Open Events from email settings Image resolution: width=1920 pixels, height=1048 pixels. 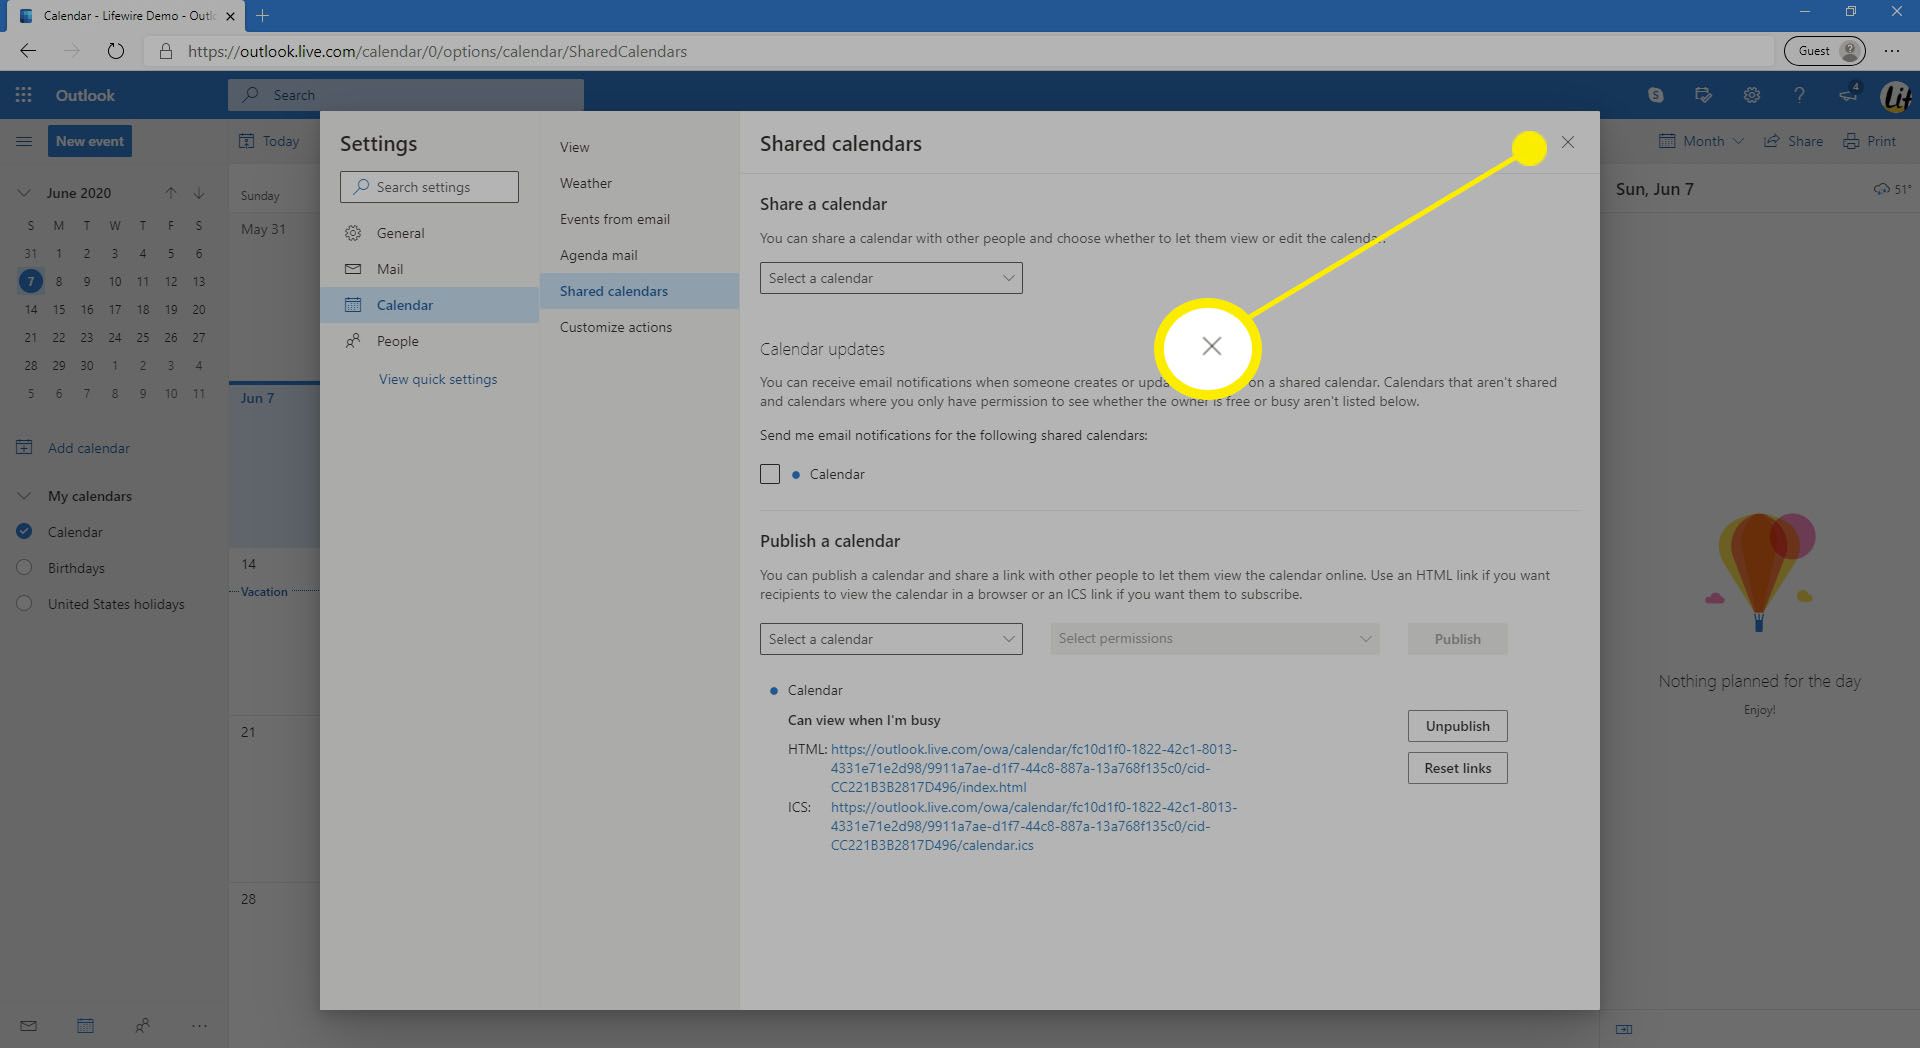tap(640, 219)
